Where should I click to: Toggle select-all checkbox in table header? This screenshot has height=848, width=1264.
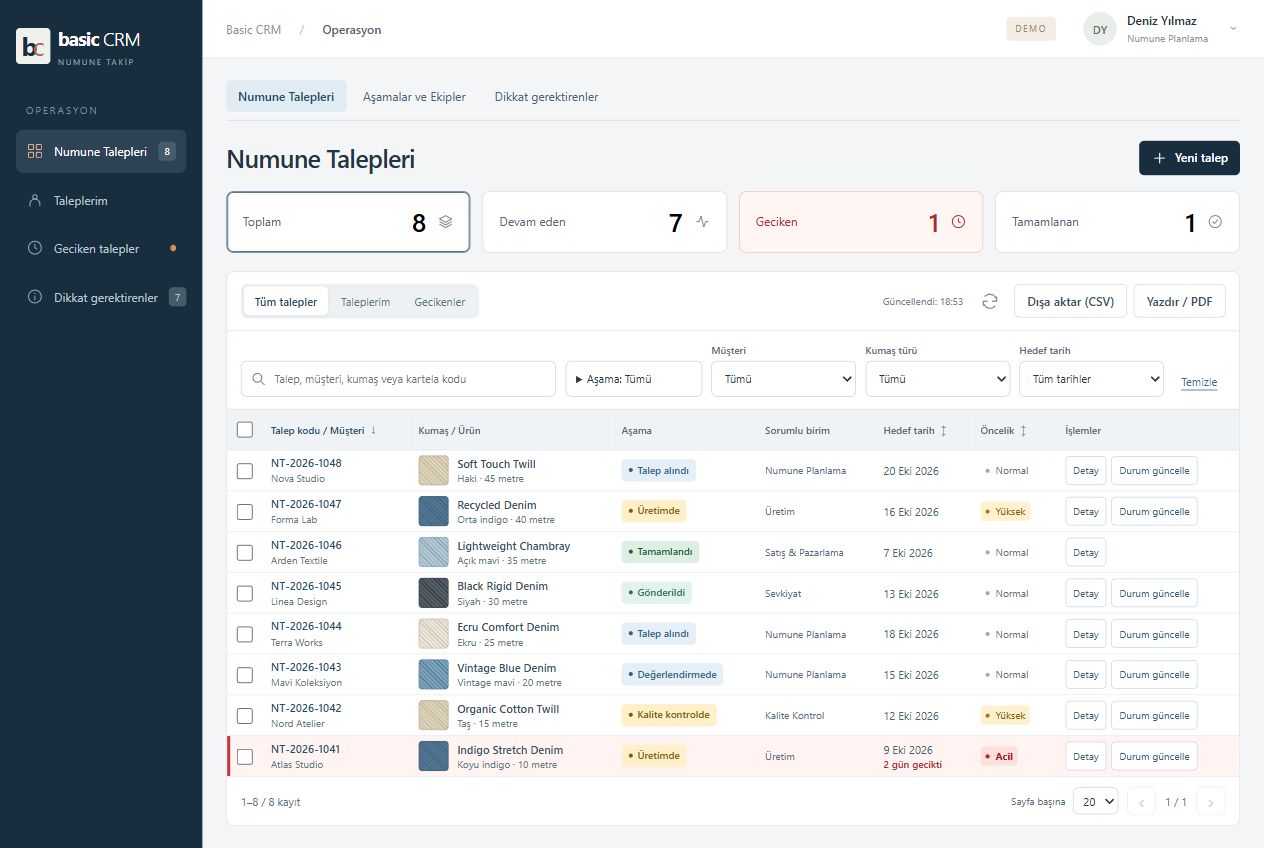tap(245, 430)
